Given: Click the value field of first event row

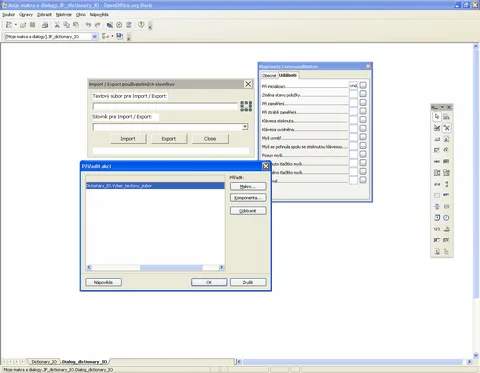Looking at the screenshot, I should [353, 85].
